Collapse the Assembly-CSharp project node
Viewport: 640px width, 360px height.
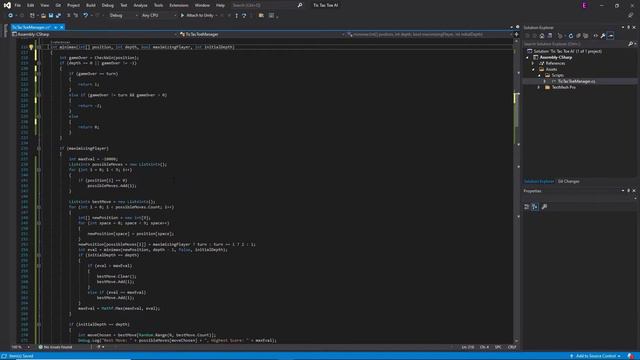tap(528, 58)
